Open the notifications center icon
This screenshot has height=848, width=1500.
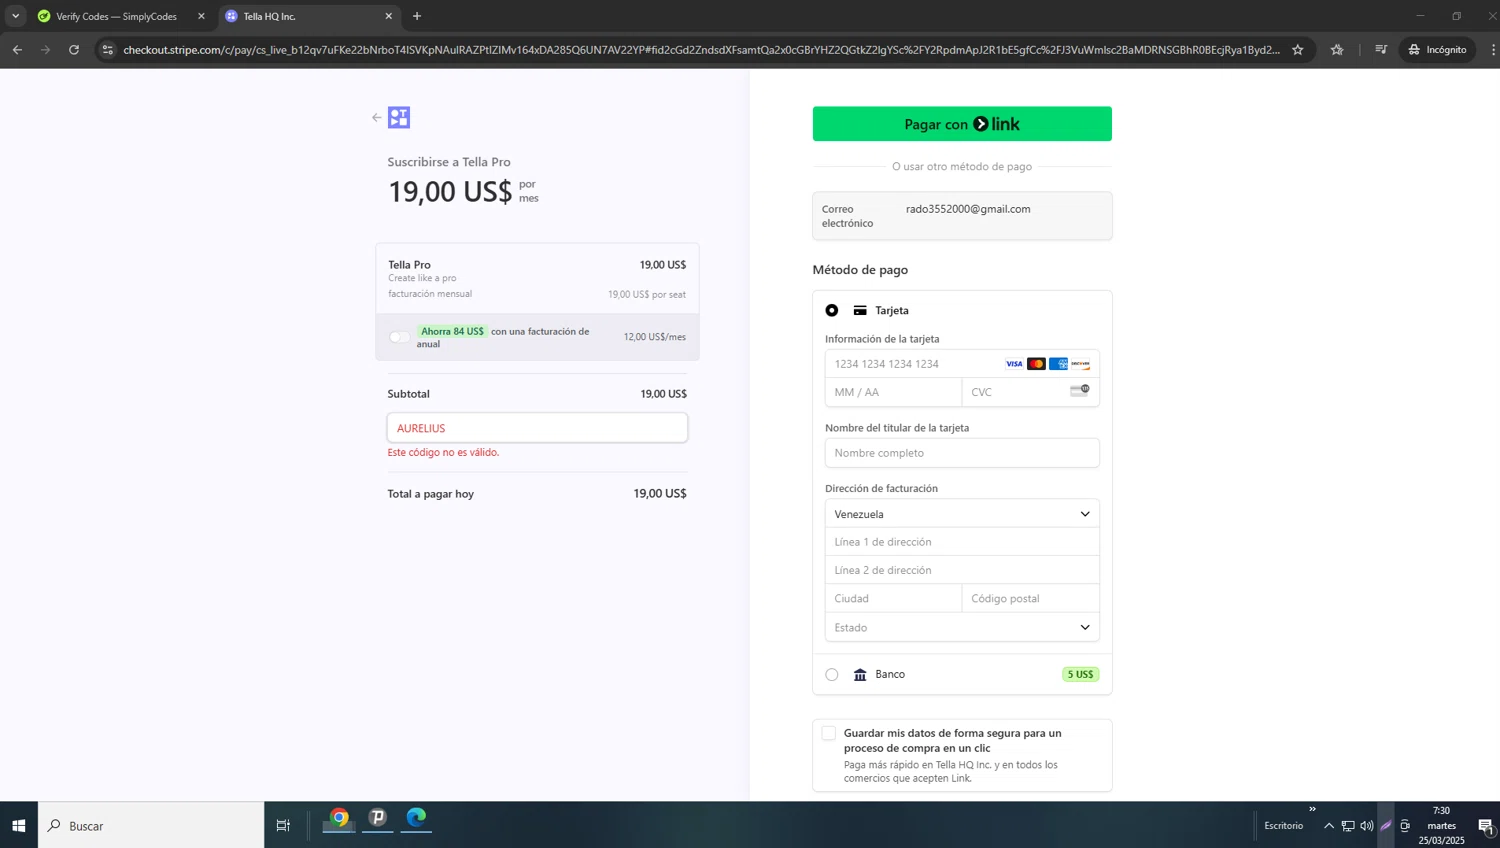(1486, 826)
